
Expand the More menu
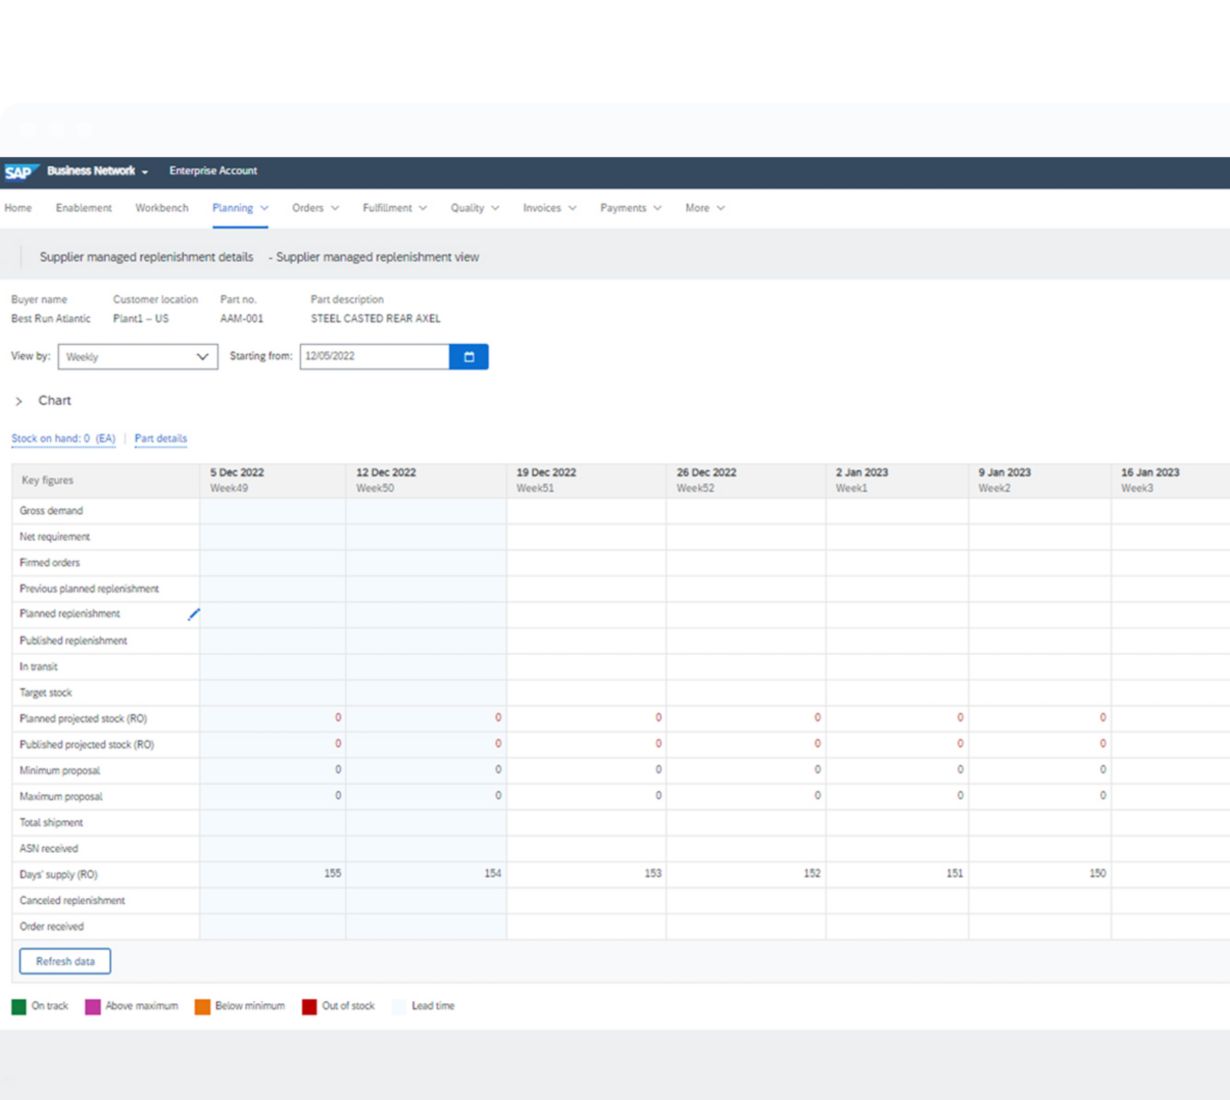pyautogui.click(x=704, y=208)
